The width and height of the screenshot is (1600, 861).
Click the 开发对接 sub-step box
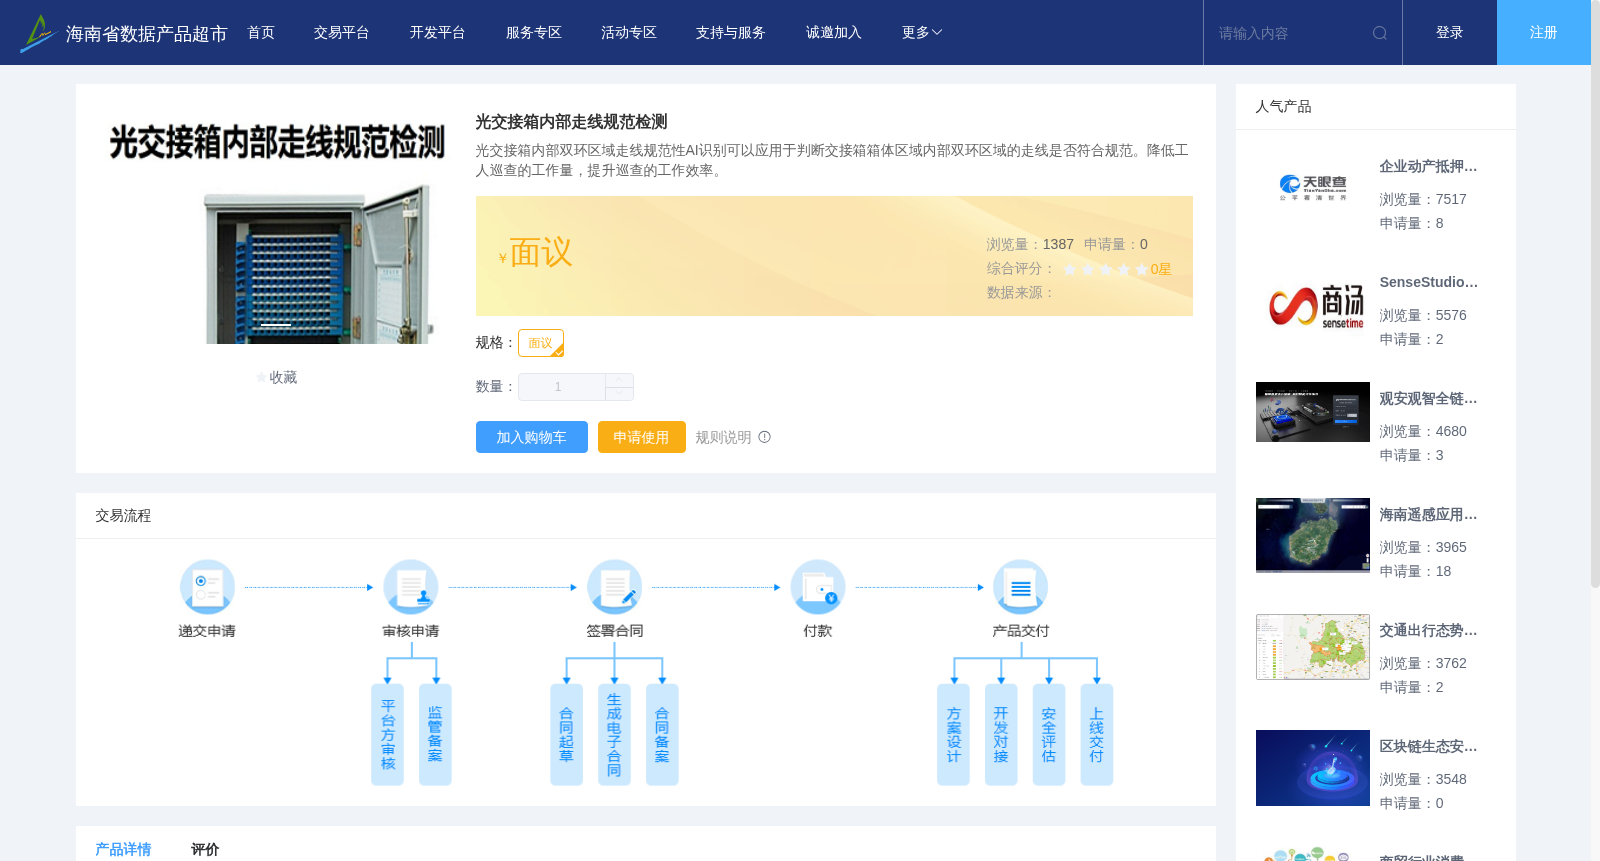click(x=1001, y=735)
